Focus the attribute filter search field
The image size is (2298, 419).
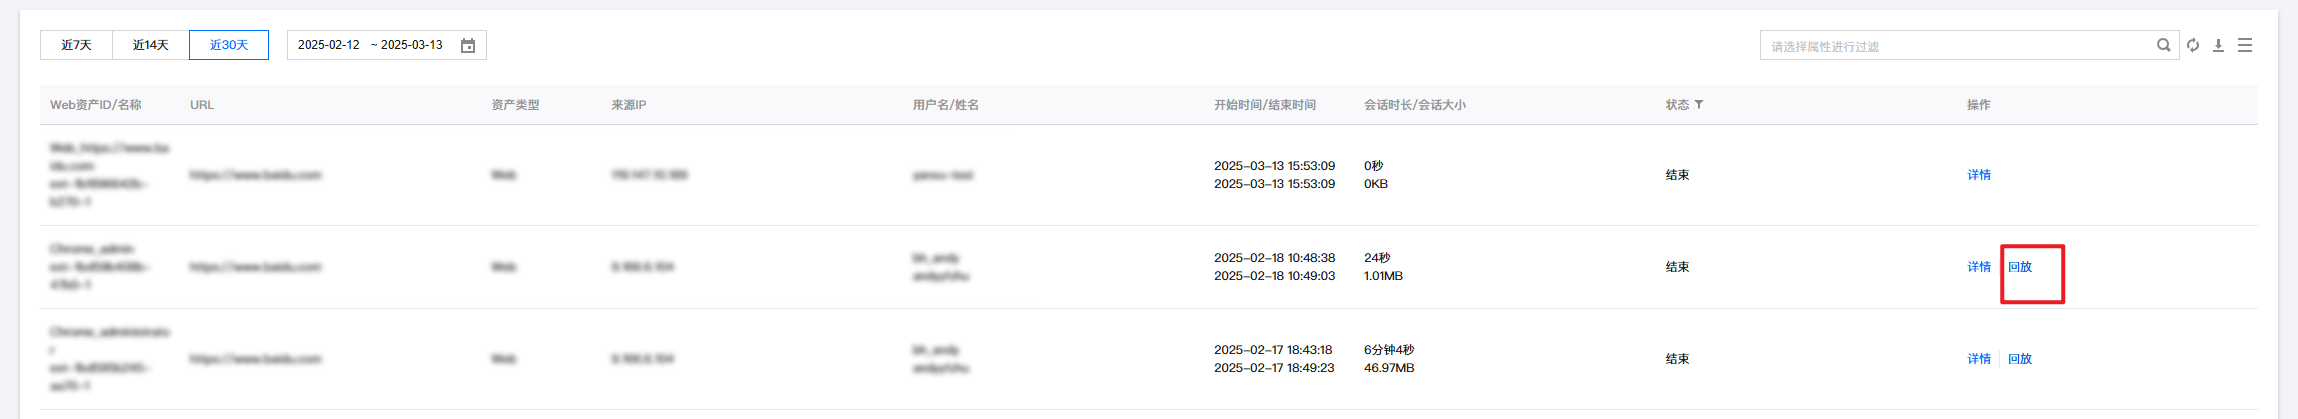(1955, 46)
